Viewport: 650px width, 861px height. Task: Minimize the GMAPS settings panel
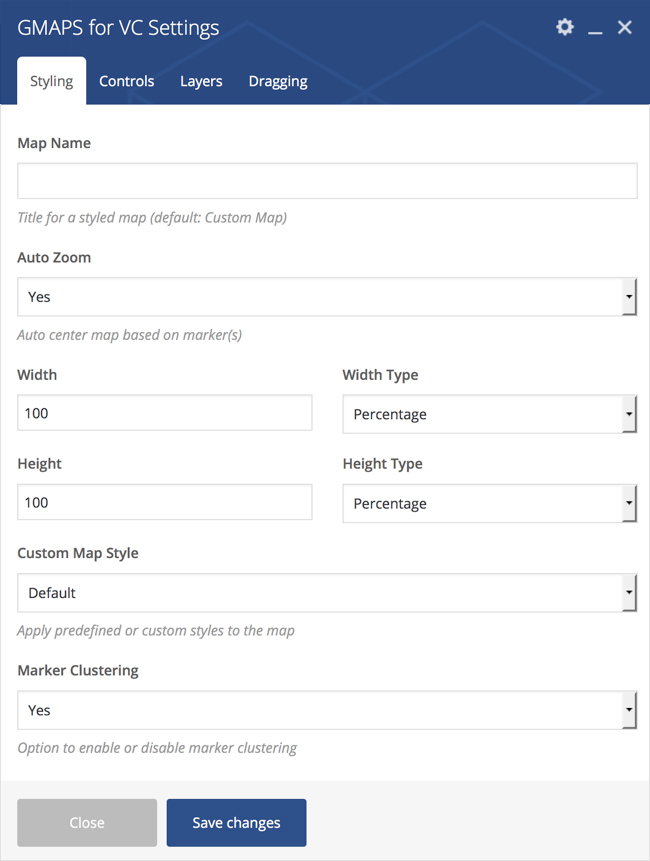(x=595, y=27)
